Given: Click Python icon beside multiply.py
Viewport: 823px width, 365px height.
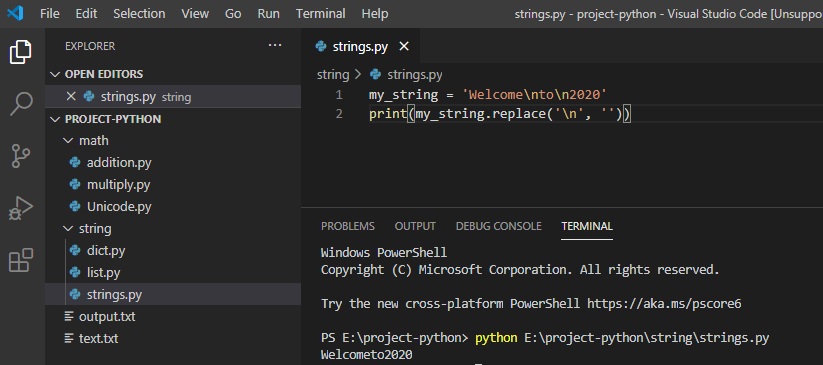Looking at the screenshot, I should coord(75,185).
